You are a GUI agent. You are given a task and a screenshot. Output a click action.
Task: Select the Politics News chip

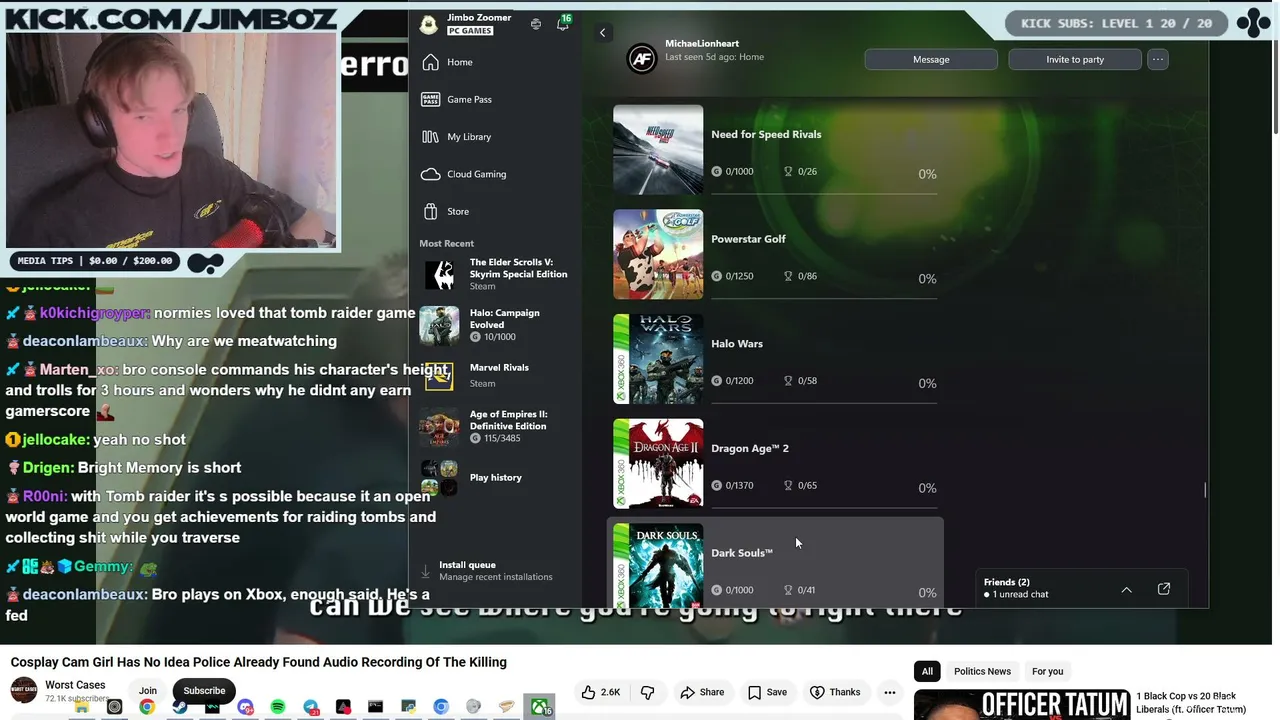pos(982,671)
